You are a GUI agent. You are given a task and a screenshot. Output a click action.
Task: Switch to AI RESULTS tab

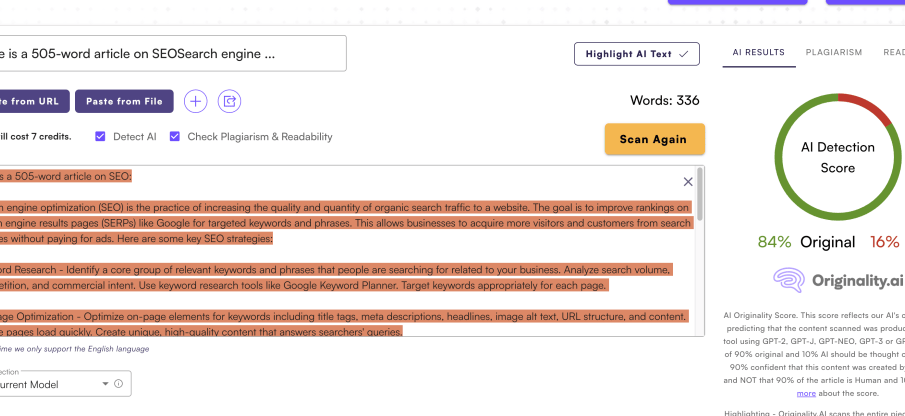click(x=758, y=53)
